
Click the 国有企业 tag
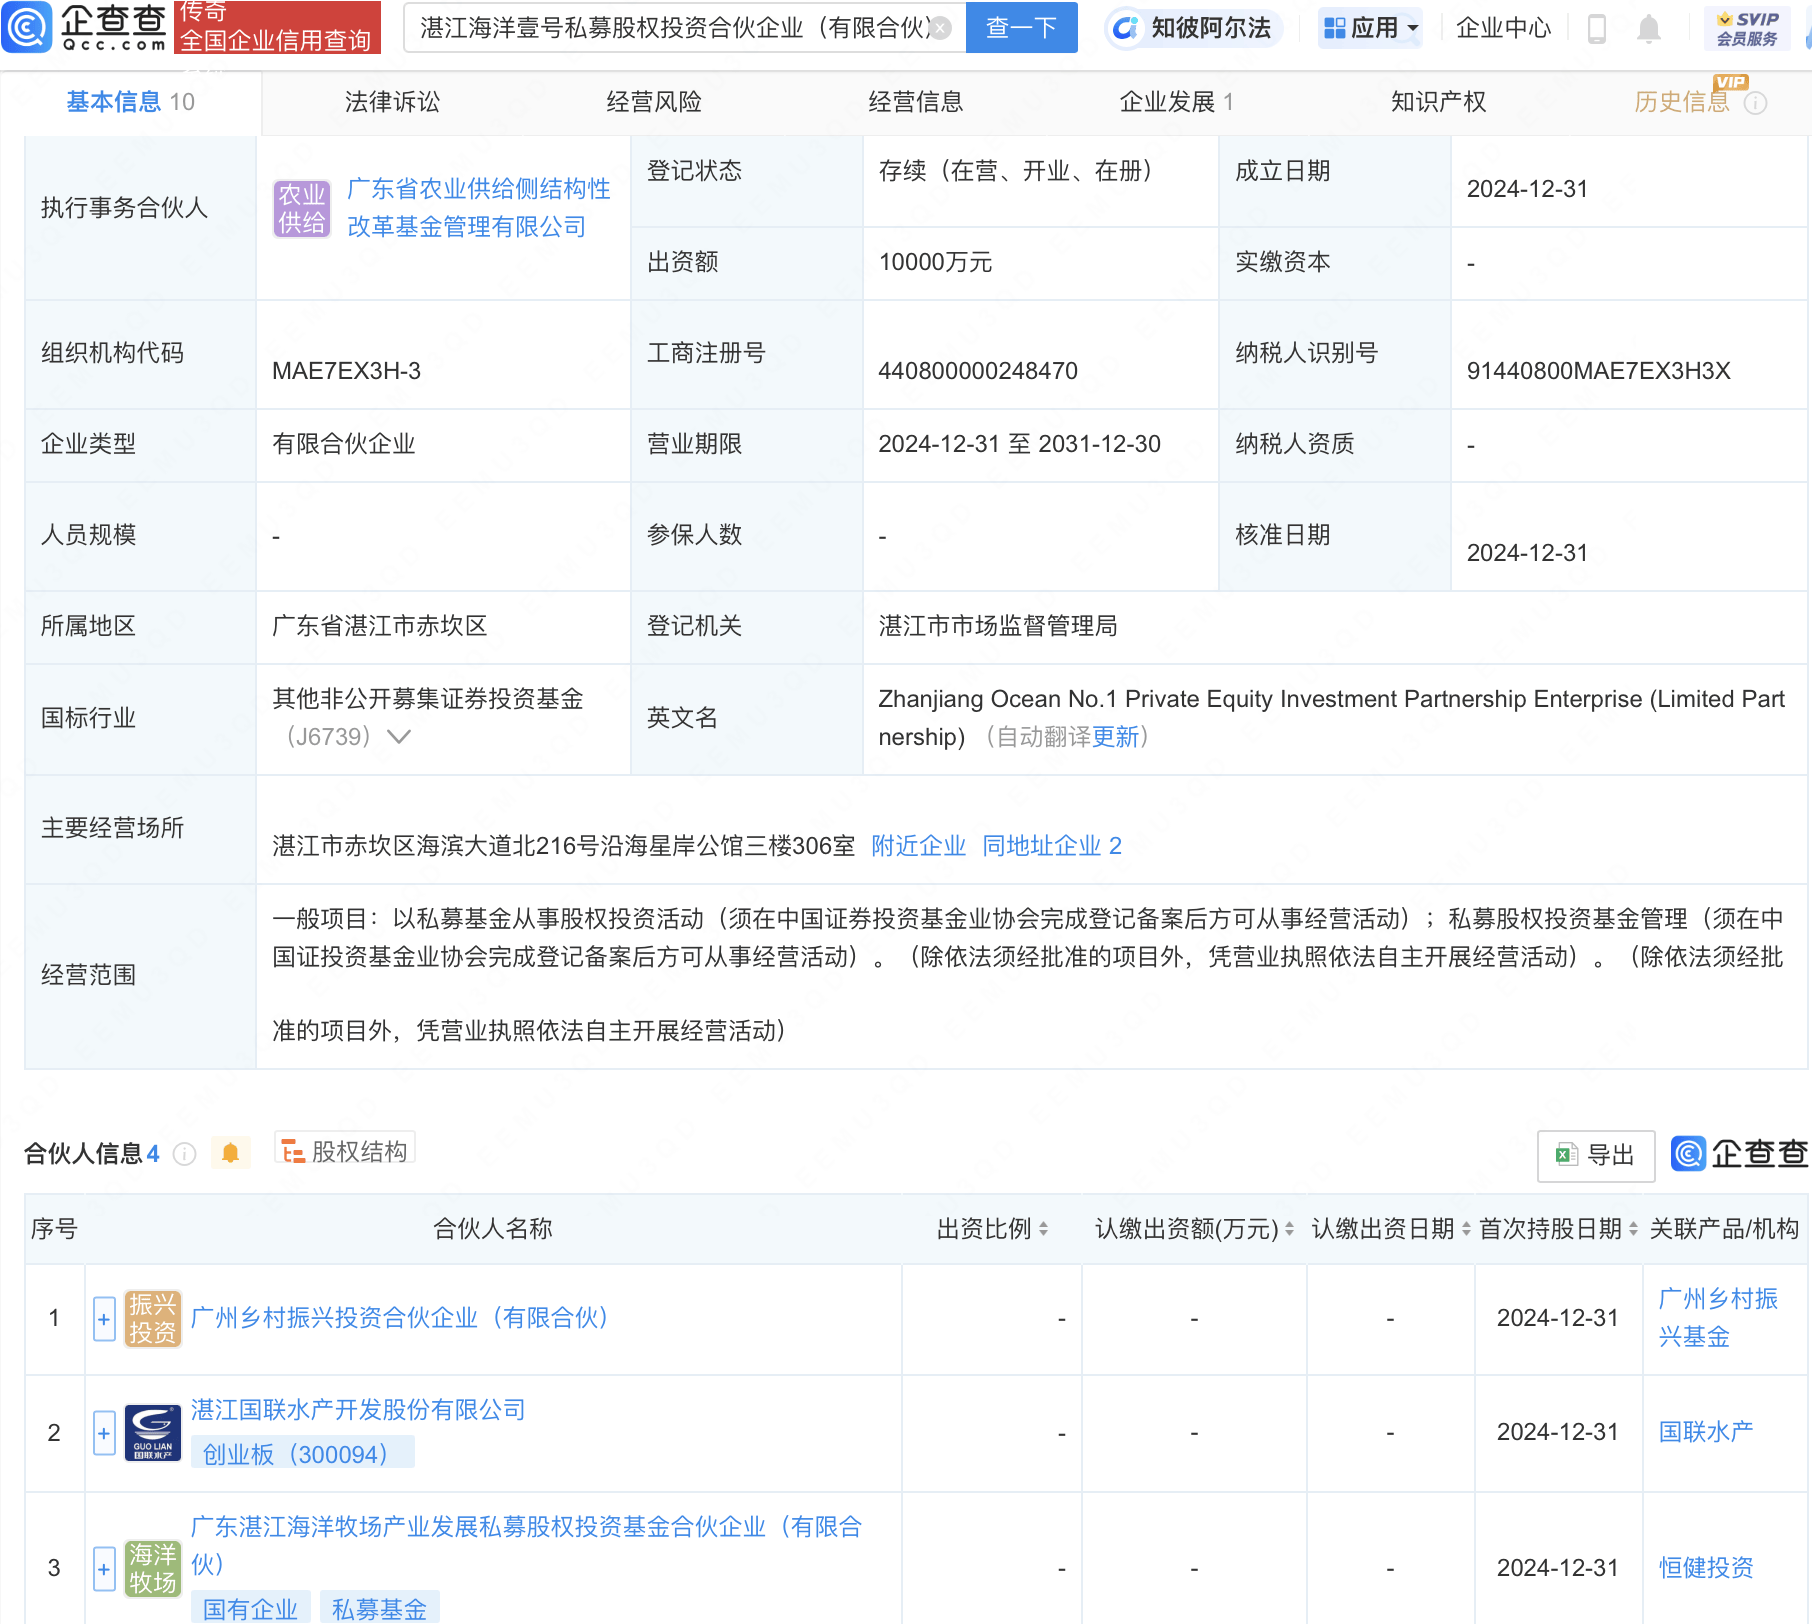[x=250, y=1609]
